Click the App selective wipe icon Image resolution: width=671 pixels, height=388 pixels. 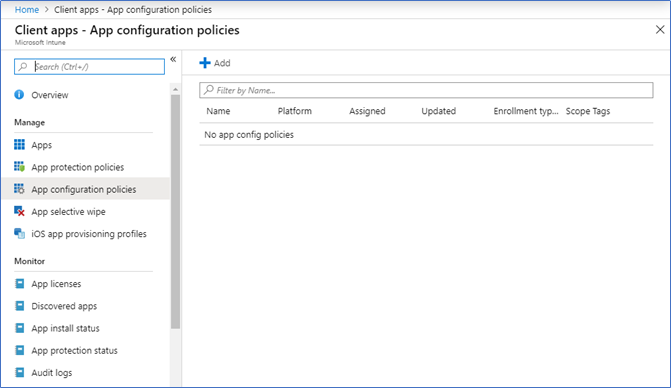click(x=19, y=211)
